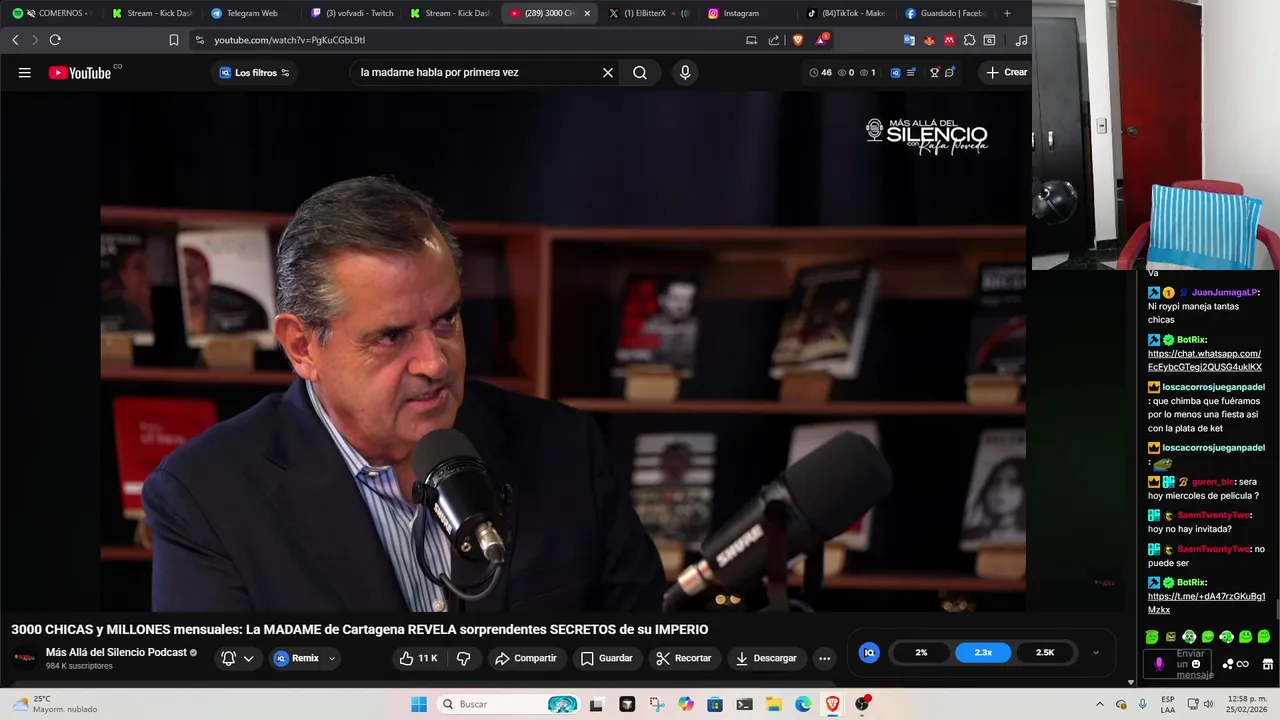Click the Compartir button
Image resolution: width=1280 pixels, height=720 pixels.
tap(526, 658)
